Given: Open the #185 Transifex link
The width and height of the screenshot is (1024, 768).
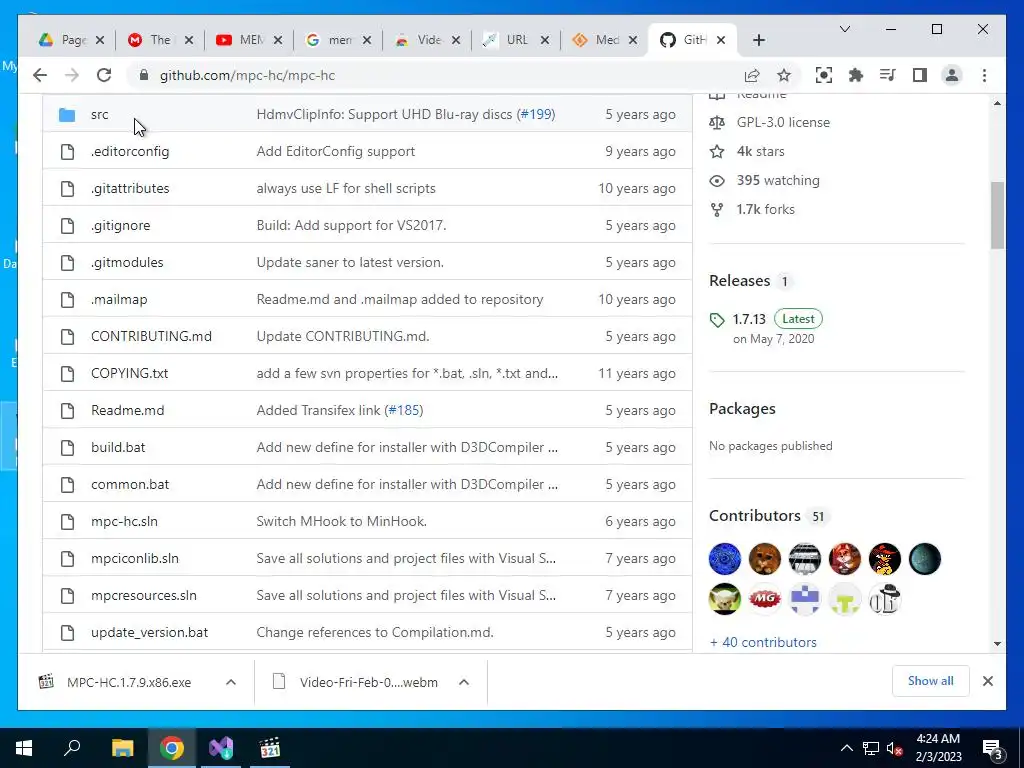Looking at the screenshot, I should tap(404, 410).
